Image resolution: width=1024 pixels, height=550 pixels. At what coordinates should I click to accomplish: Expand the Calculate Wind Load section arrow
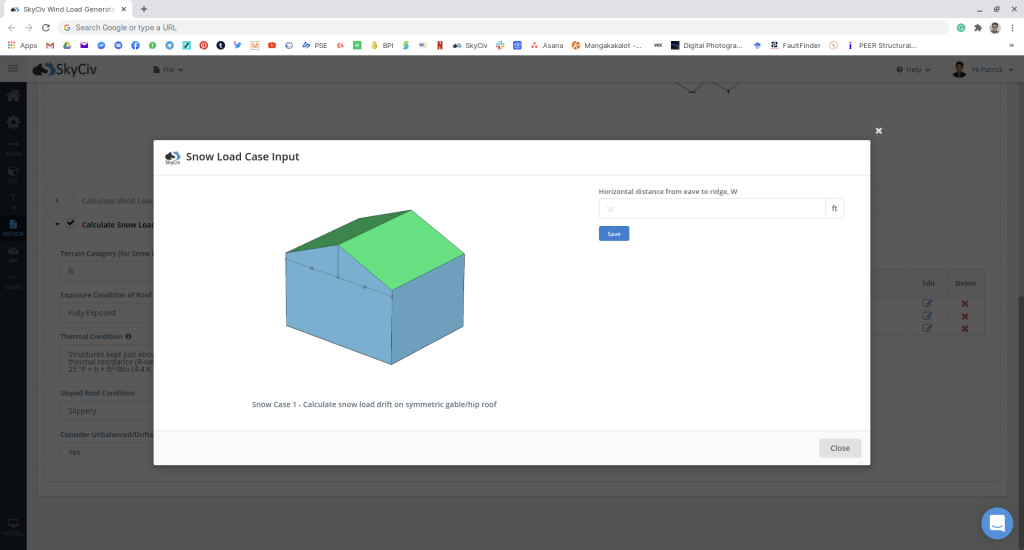57,201
